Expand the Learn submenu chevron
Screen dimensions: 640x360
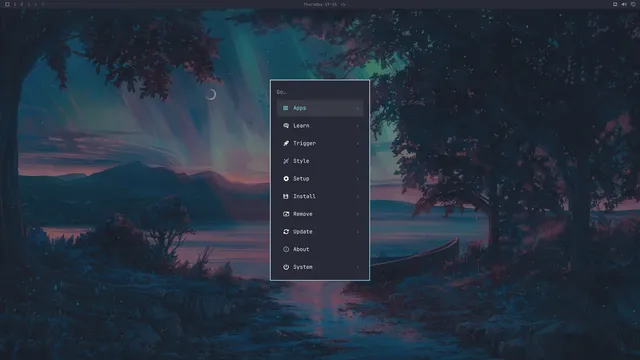358,126
